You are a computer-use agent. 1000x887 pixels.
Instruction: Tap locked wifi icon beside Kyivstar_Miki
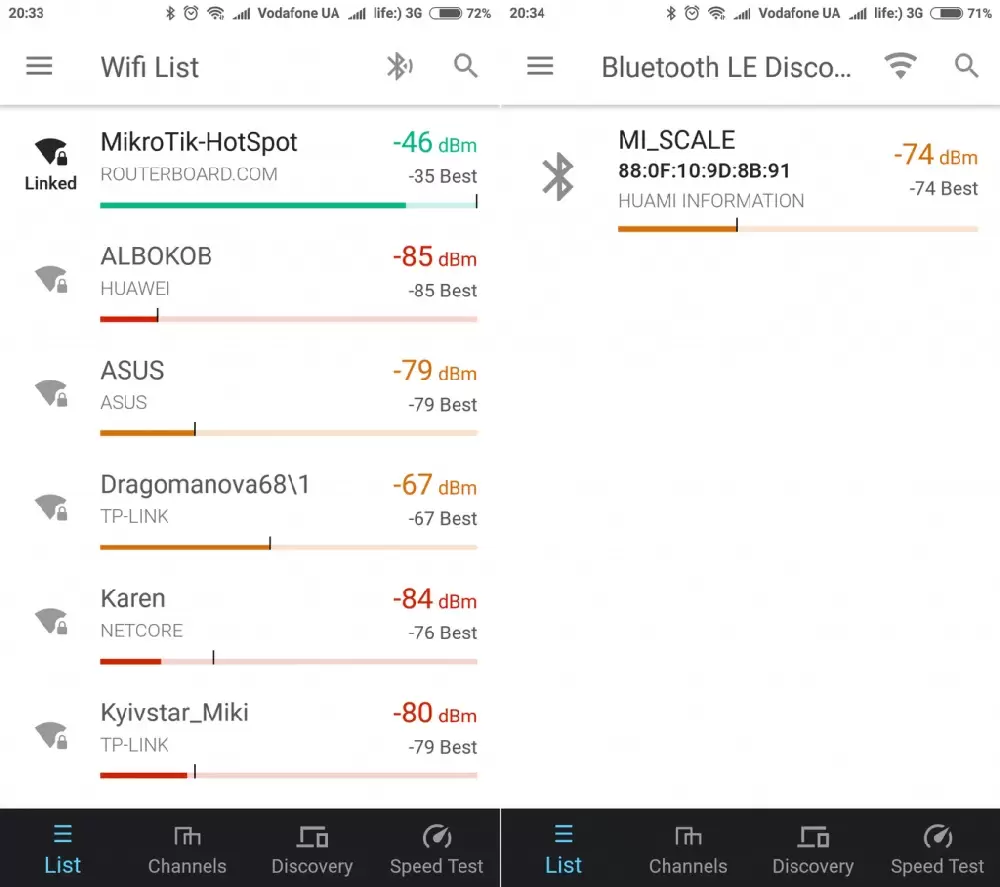coord(51,735)
